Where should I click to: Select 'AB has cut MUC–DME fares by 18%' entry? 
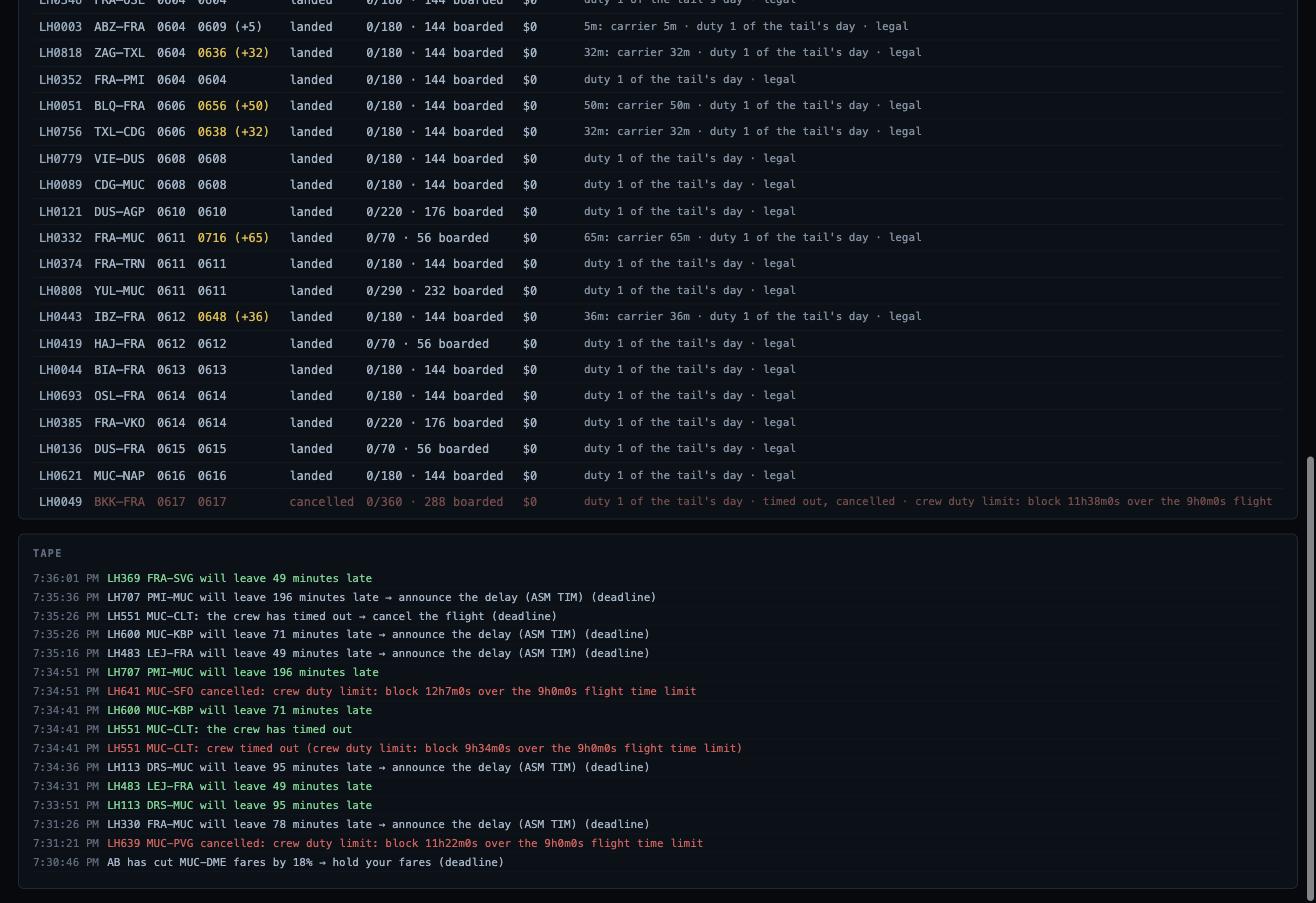pyautogui.click(x=305, y=862)
